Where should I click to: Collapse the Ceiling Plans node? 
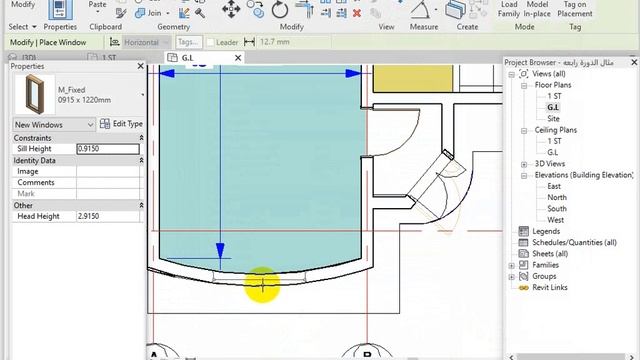(524, 131)
